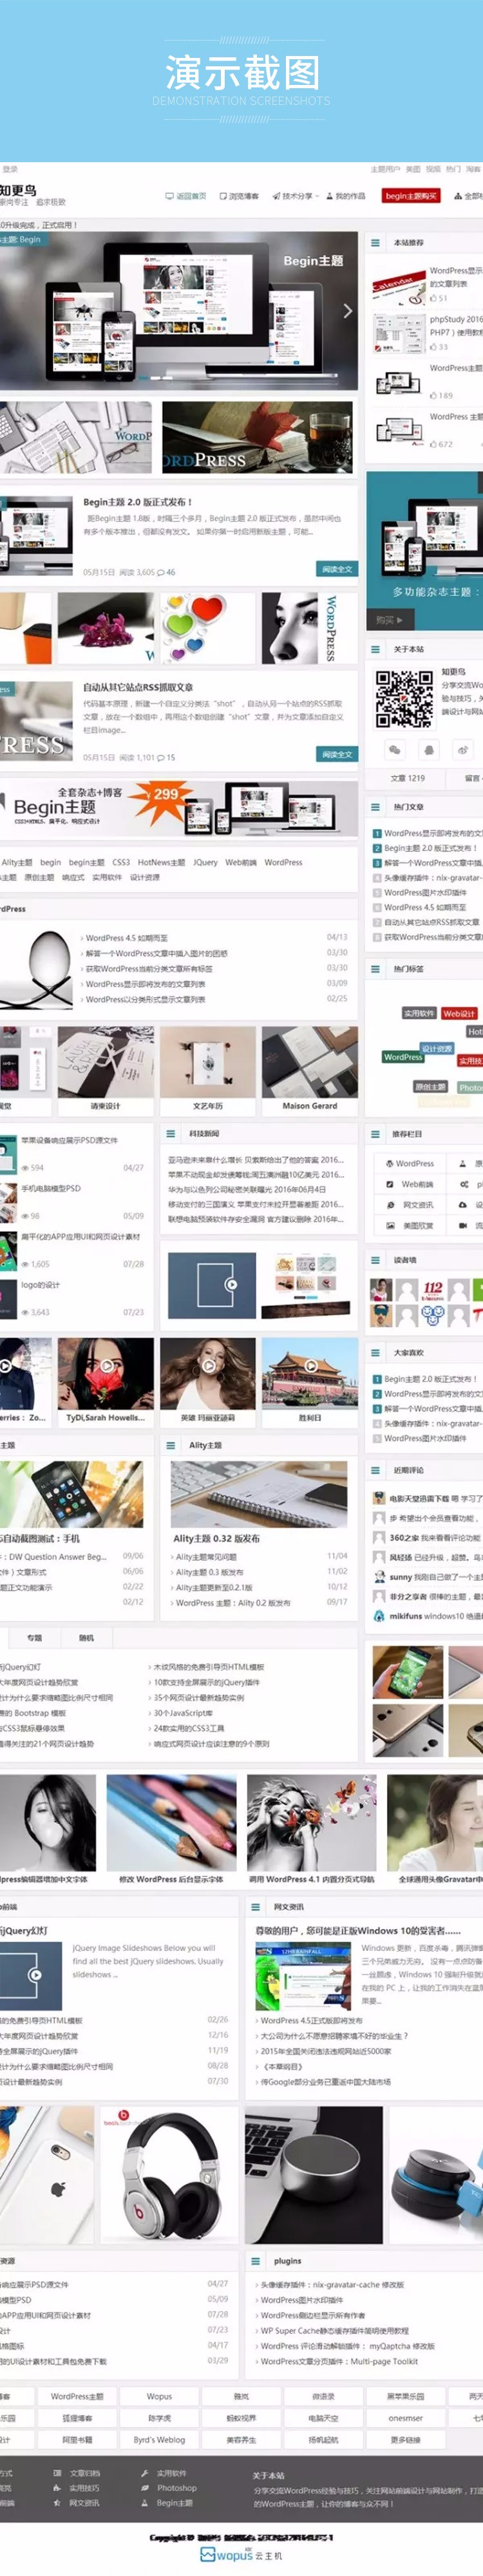Open WordPress 4.5 如期而至 list item

click(x=127, y=938)
